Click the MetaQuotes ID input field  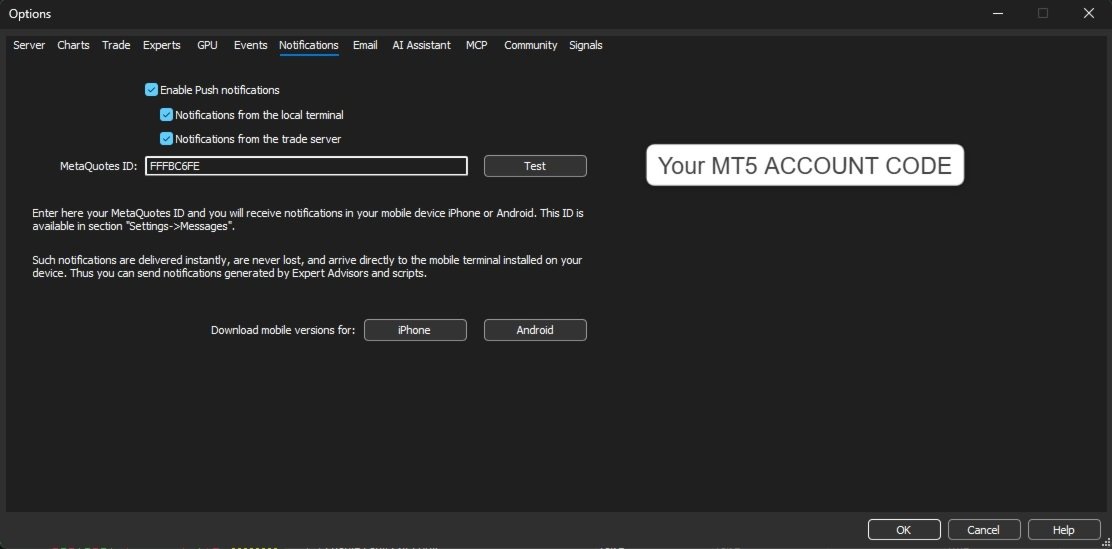(x=306, y=166)
